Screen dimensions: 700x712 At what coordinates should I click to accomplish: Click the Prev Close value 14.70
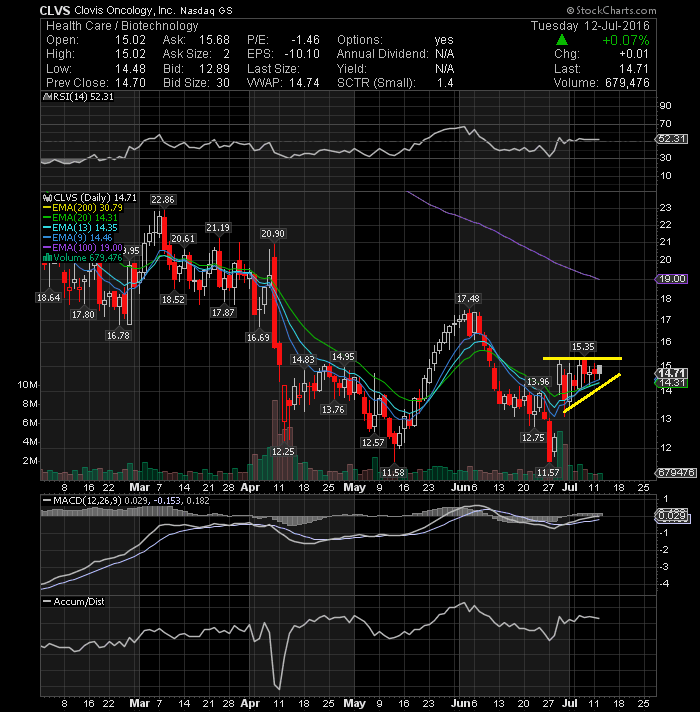click(130, 83)
